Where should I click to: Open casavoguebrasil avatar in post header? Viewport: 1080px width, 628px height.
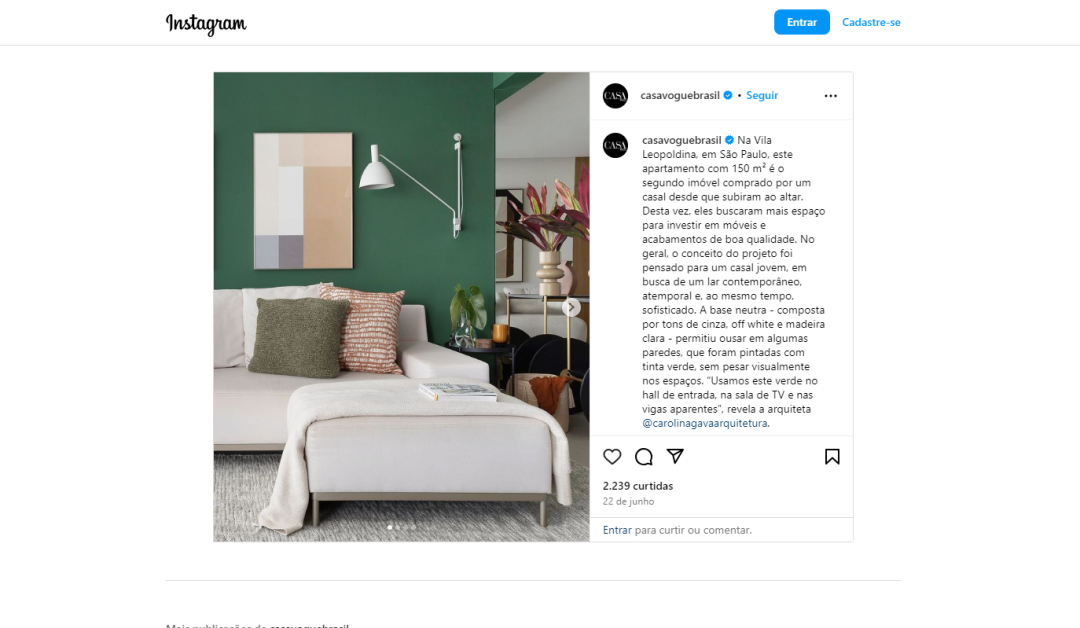point(615,96)
